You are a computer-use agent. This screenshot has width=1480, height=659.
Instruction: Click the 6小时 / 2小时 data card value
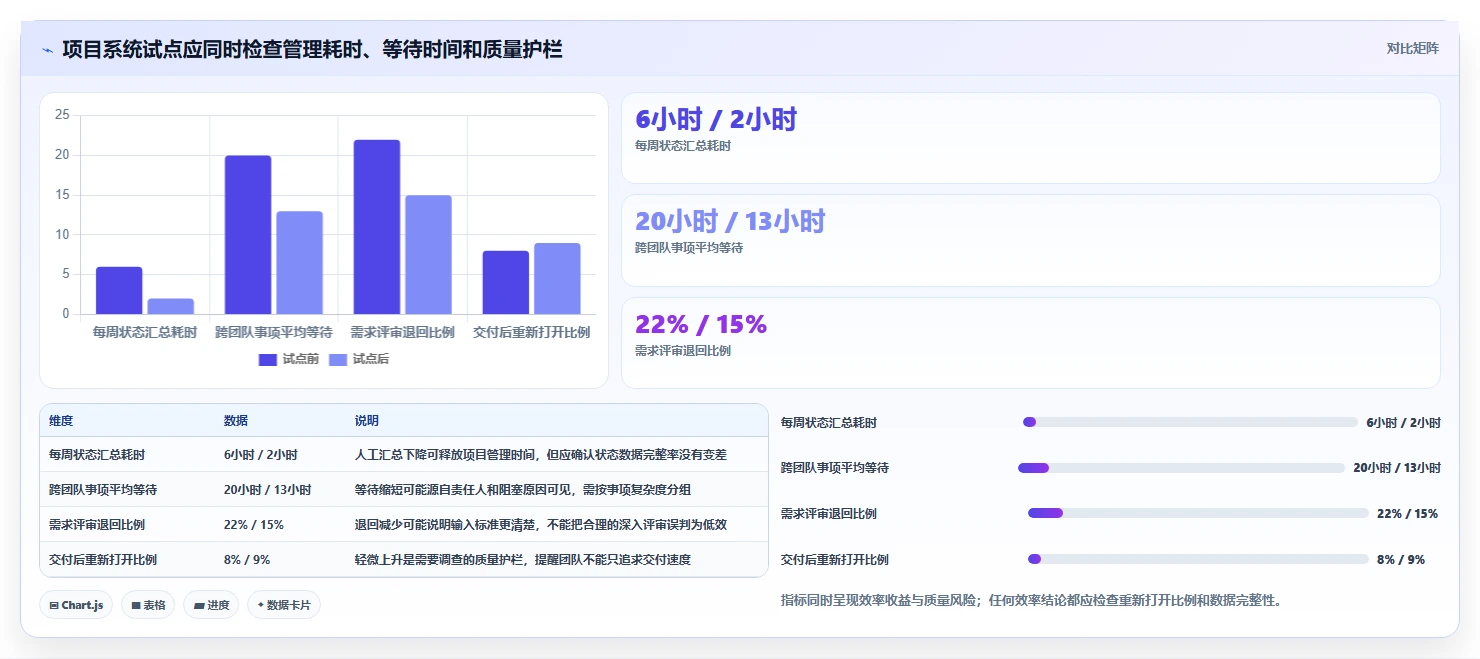(716, 120)
